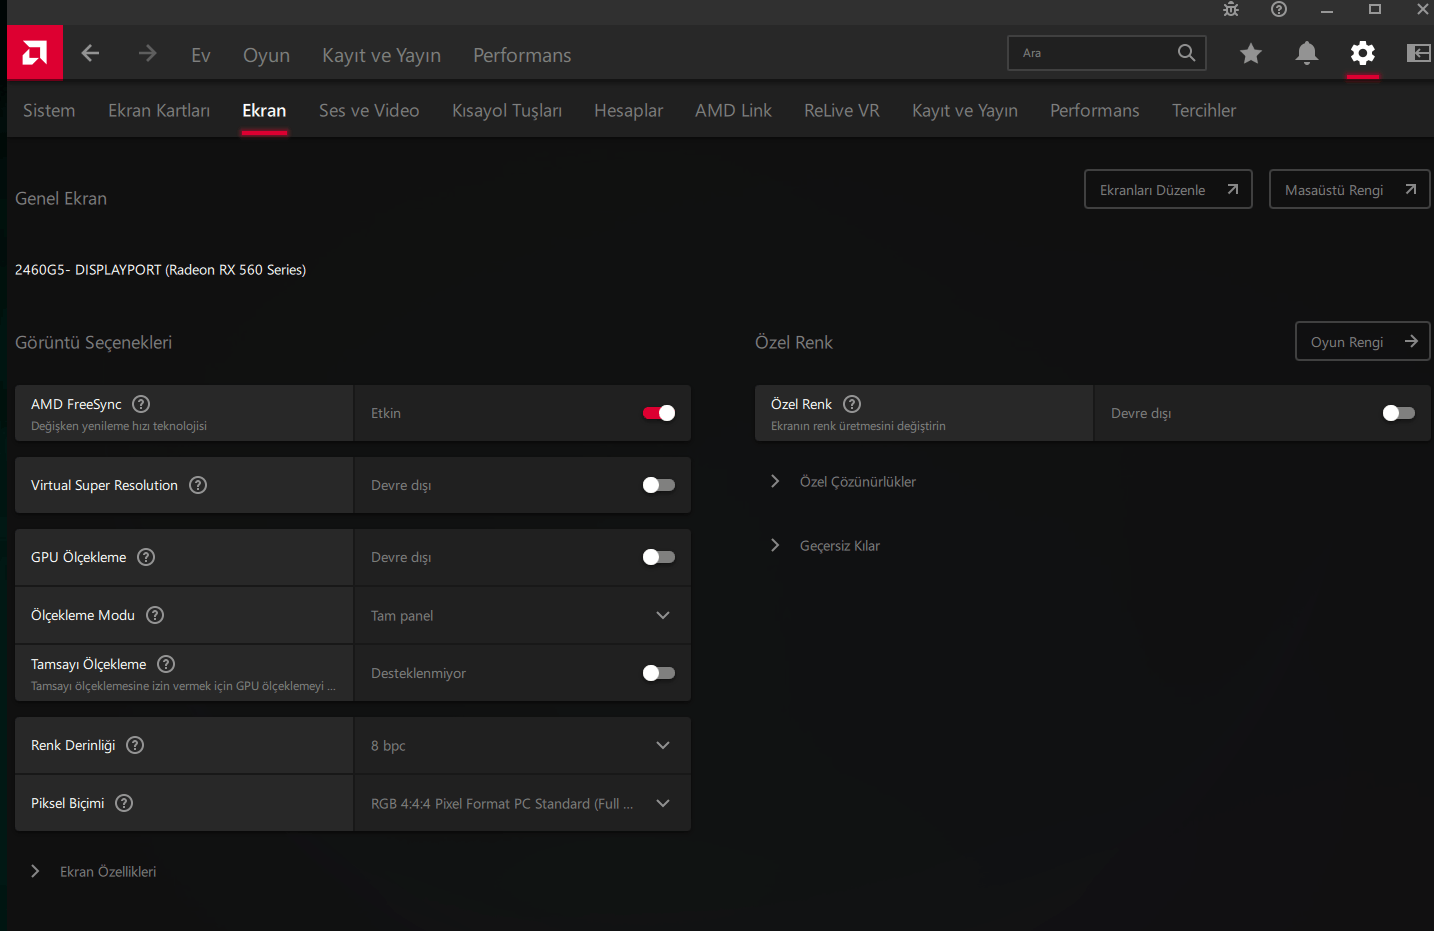Select 2460G5- DISPLAYPORT display entry

pyautogui.click(x=160, y=270)
